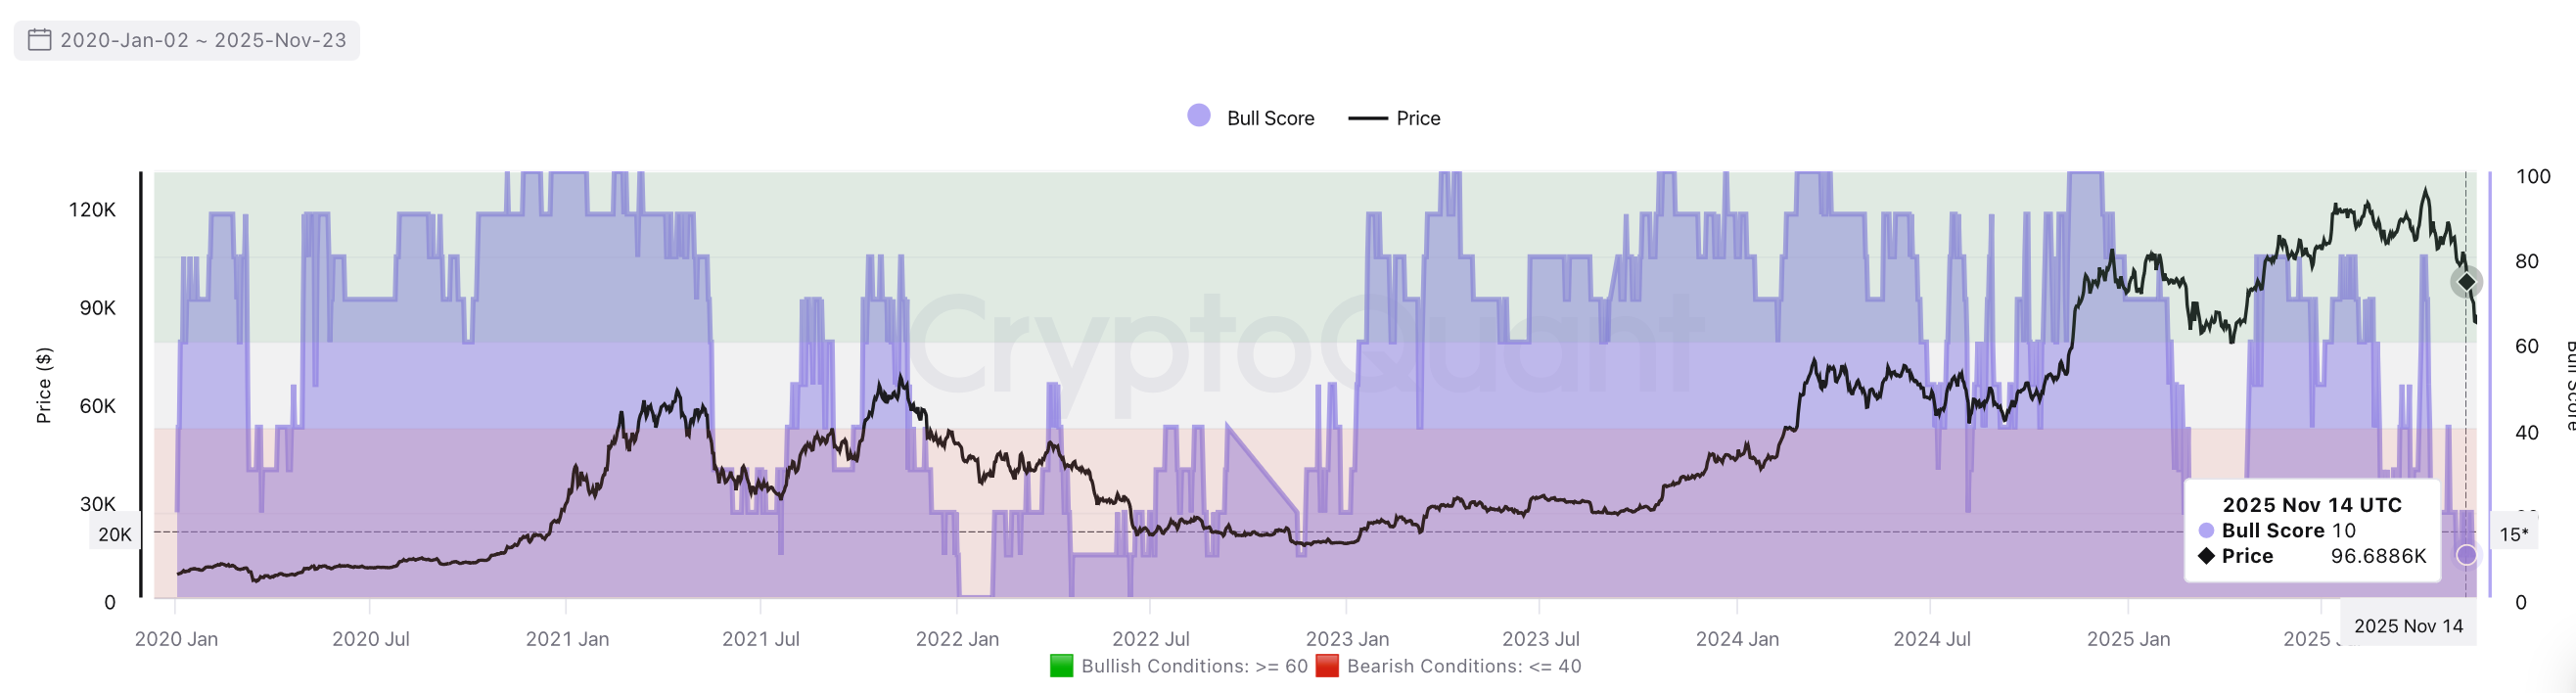
Task: Click the black diamond icon in tooltip
Action: pyautogui.click(x=2206, y=556)
